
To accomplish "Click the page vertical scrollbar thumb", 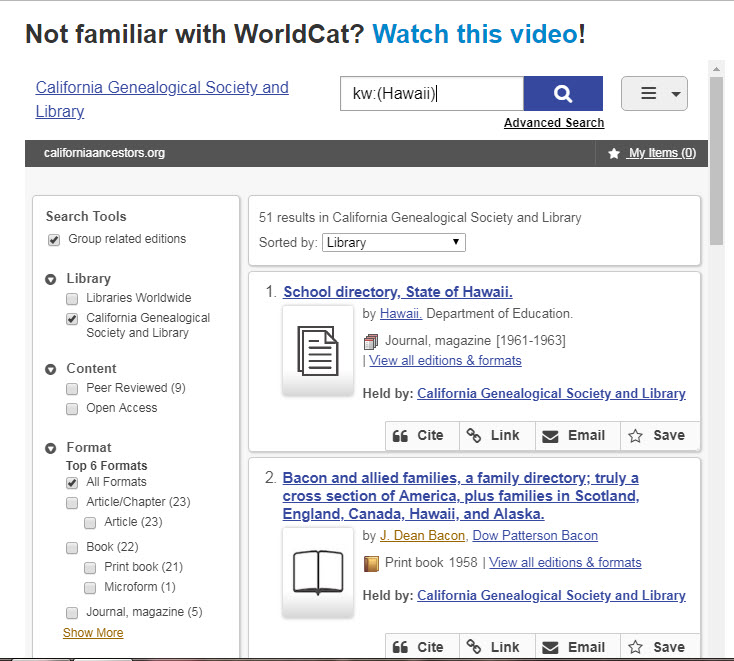I will [716, 161].
